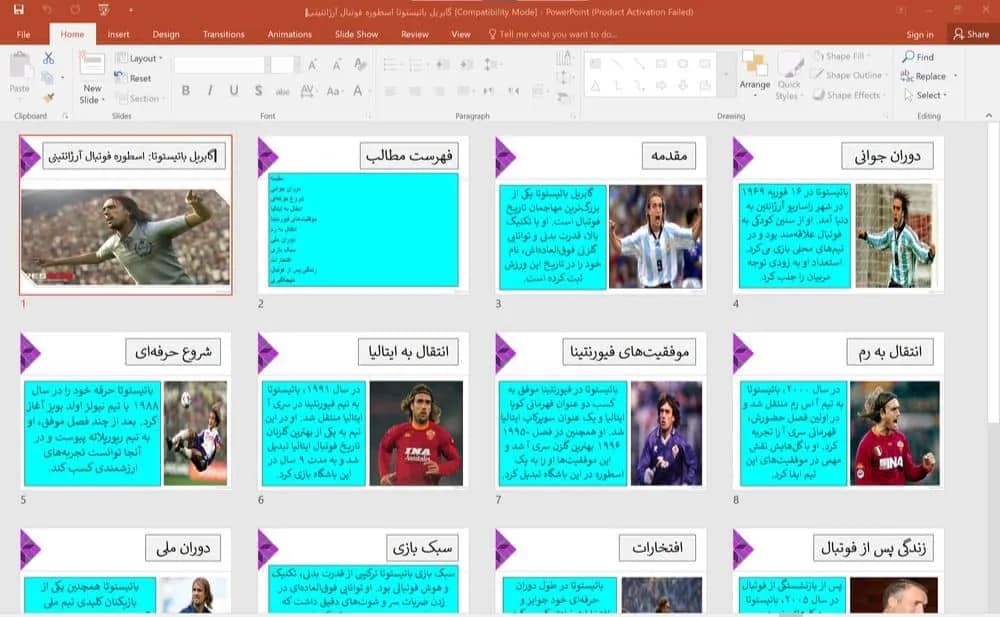
Task: Toggle text Shadow
Action: coord(258,91)
